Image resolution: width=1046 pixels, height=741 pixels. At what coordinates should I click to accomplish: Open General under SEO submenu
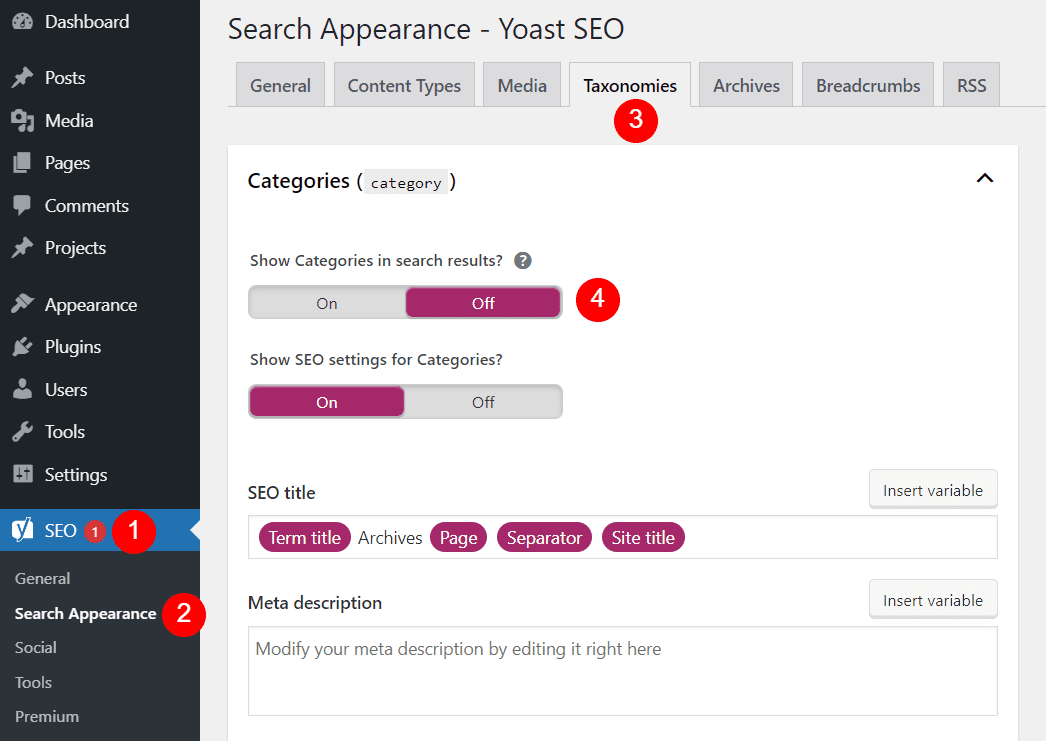point(43,578)
